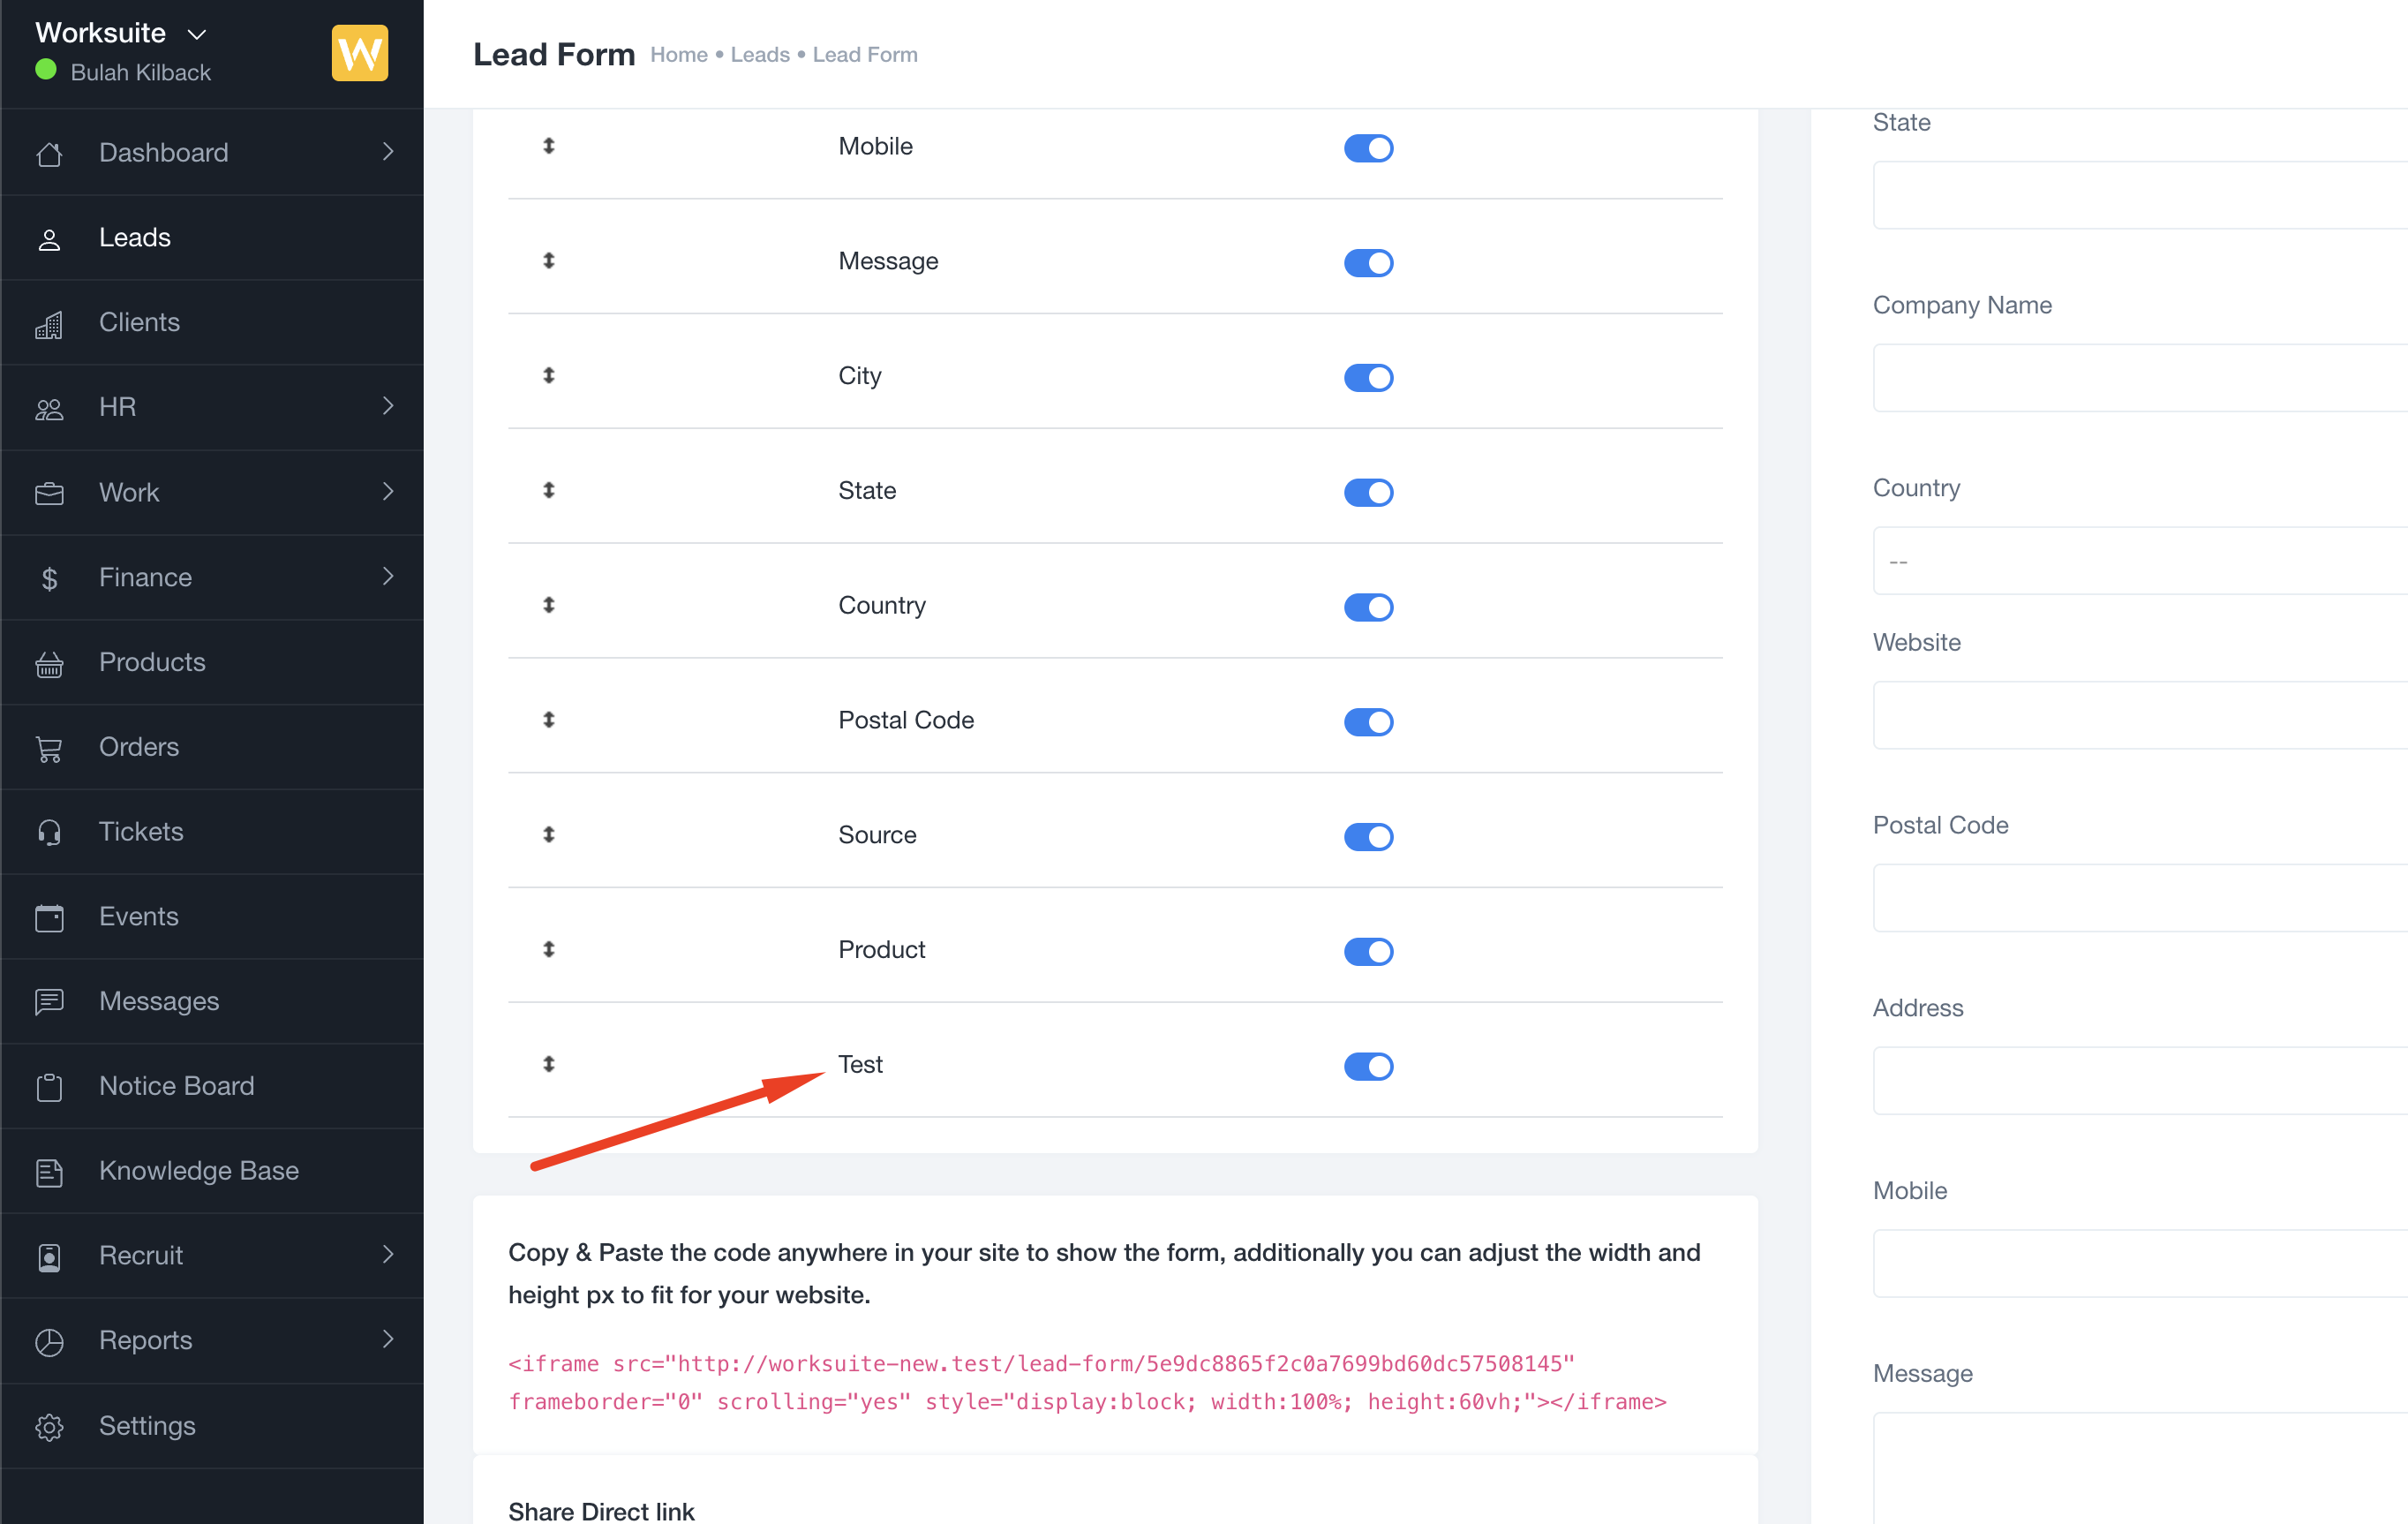Click the Leads breadcrumb link

click(x=759, y=55)
